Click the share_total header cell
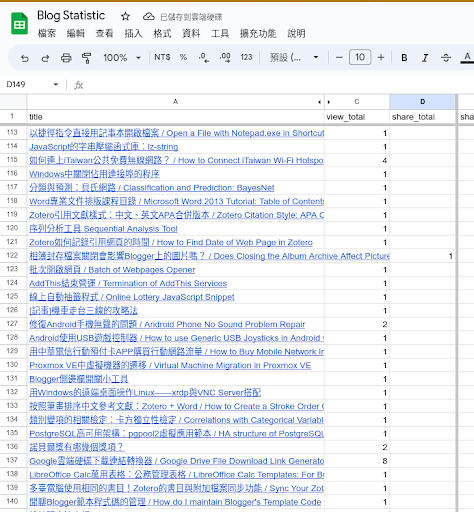Viewport: 474px width, 512px height. pyautogui.click(x=422, y=117)
